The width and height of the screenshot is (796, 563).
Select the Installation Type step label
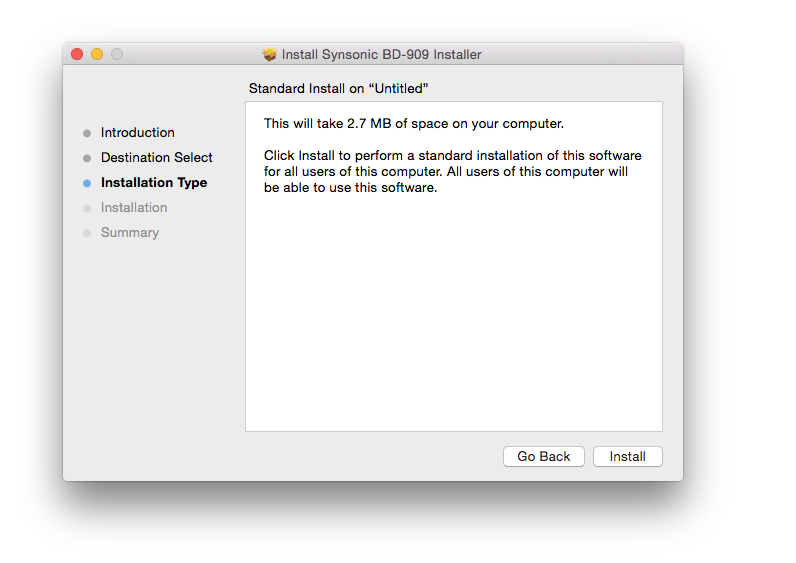click(154, 183)
